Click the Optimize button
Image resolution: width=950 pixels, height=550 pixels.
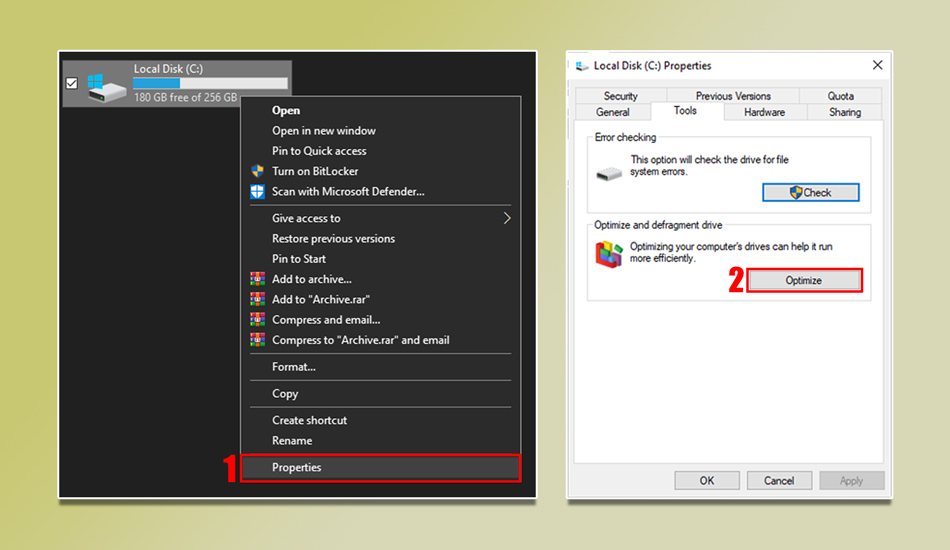pos(803,280)
